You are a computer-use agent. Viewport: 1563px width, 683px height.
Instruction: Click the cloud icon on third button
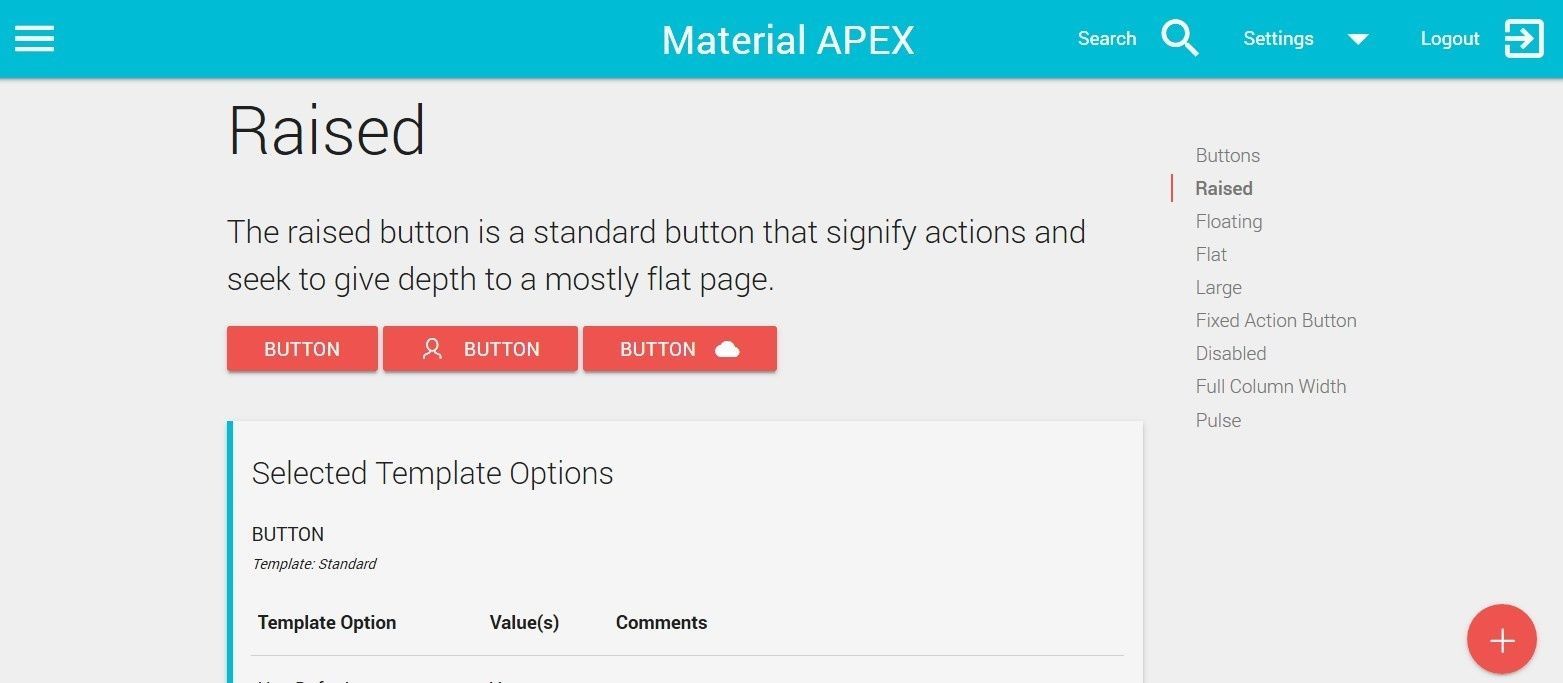728,349
